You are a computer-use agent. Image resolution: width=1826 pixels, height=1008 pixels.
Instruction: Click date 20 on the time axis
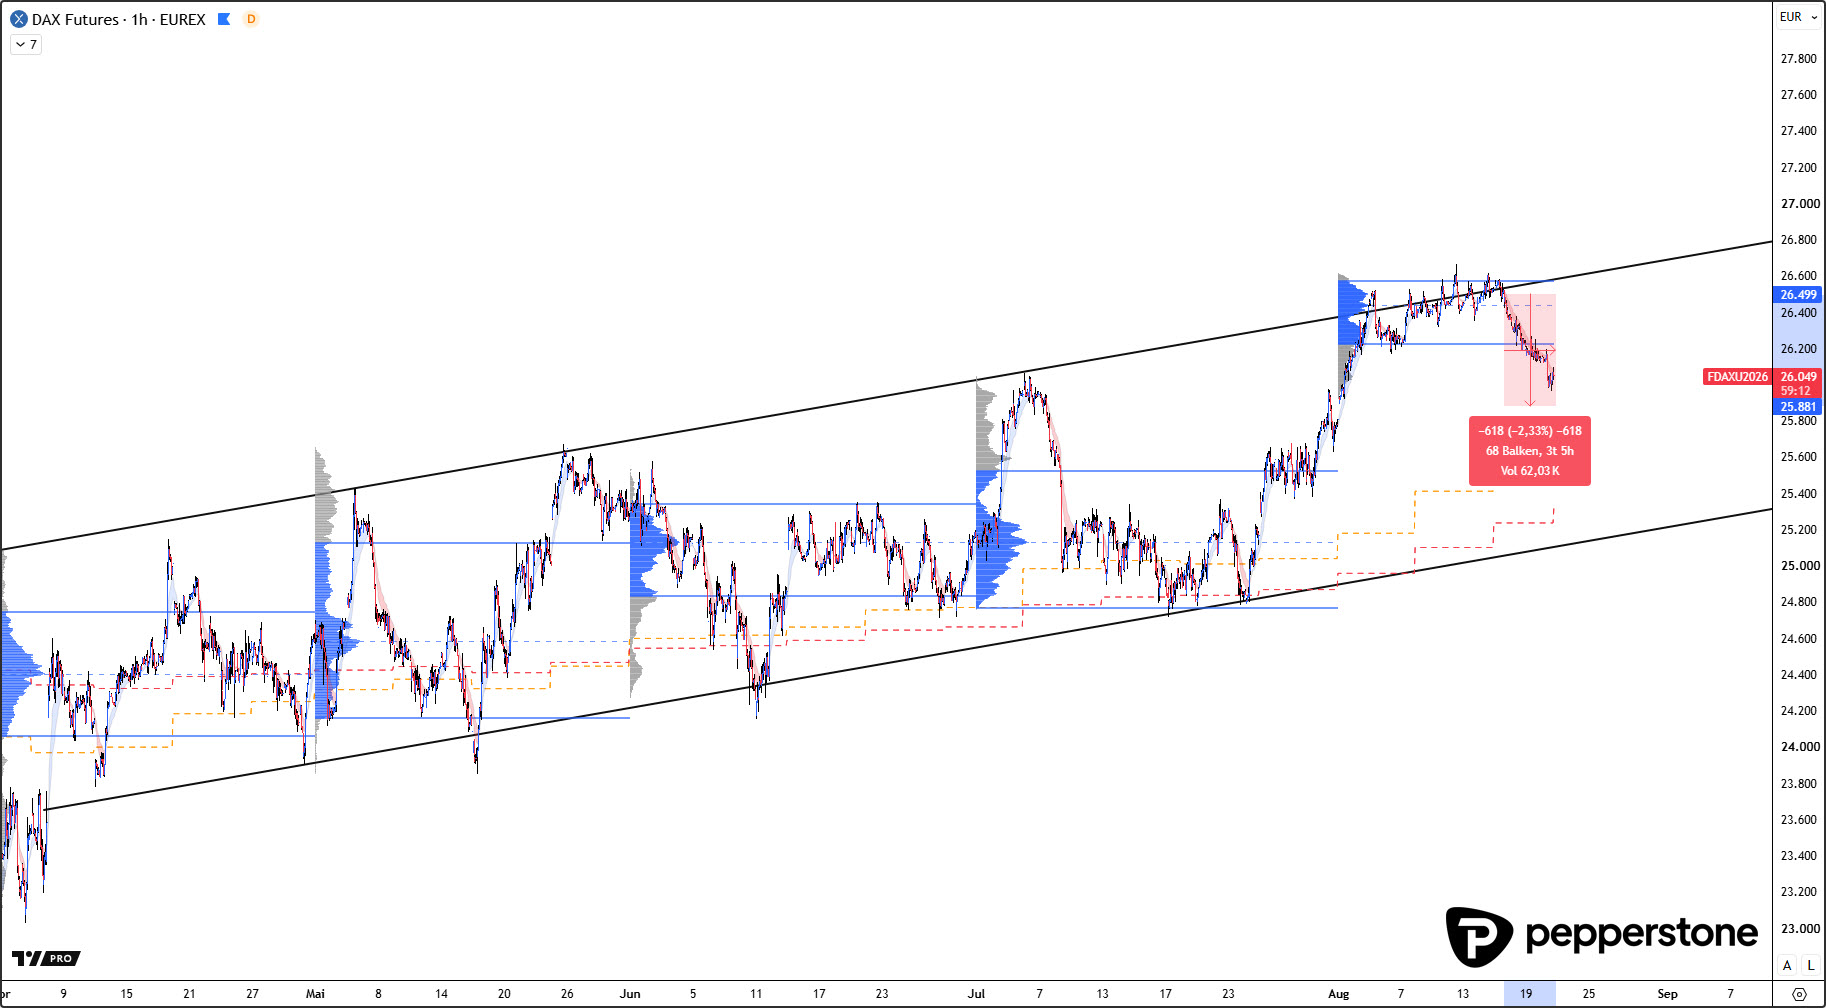click(x=504, y=994)
